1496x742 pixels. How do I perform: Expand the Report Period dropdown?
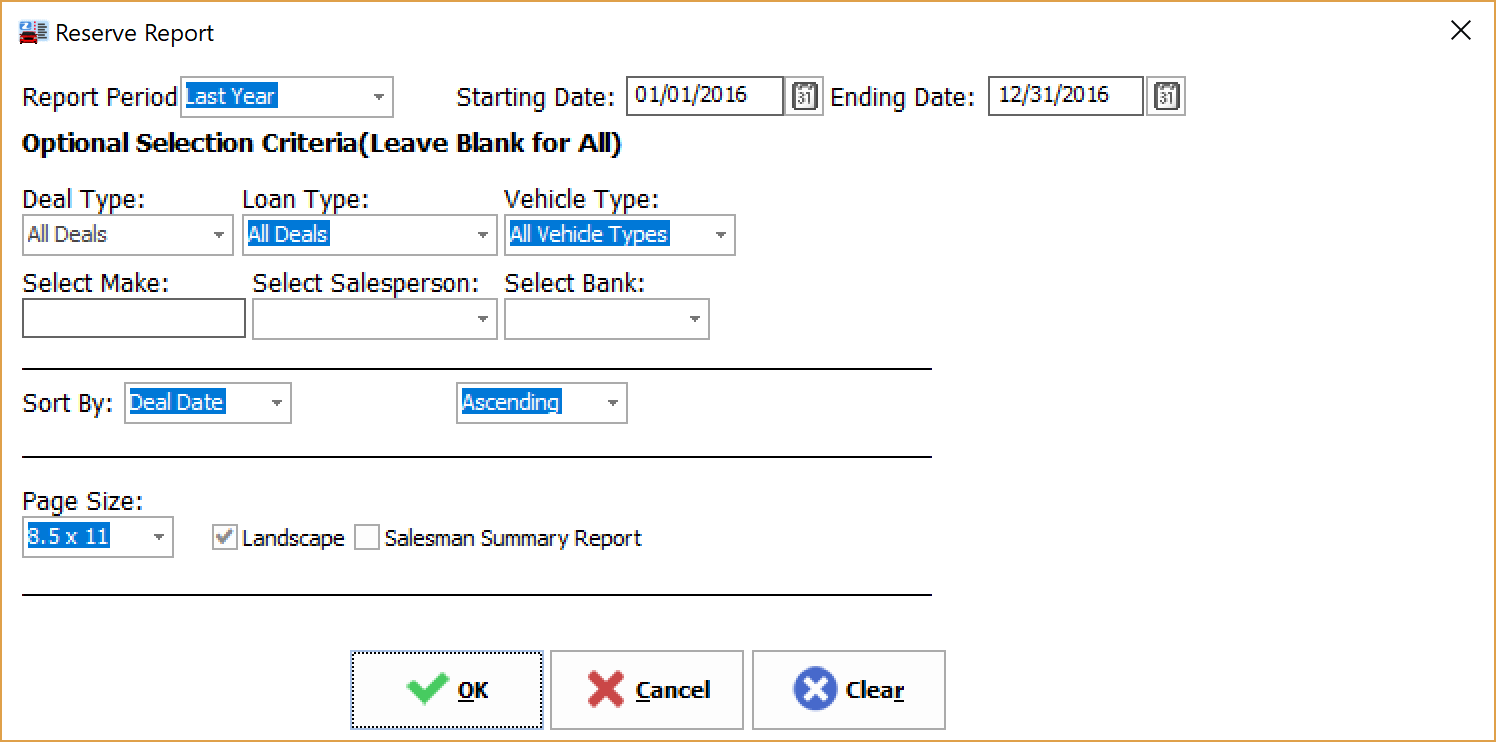tap(379, 97)
